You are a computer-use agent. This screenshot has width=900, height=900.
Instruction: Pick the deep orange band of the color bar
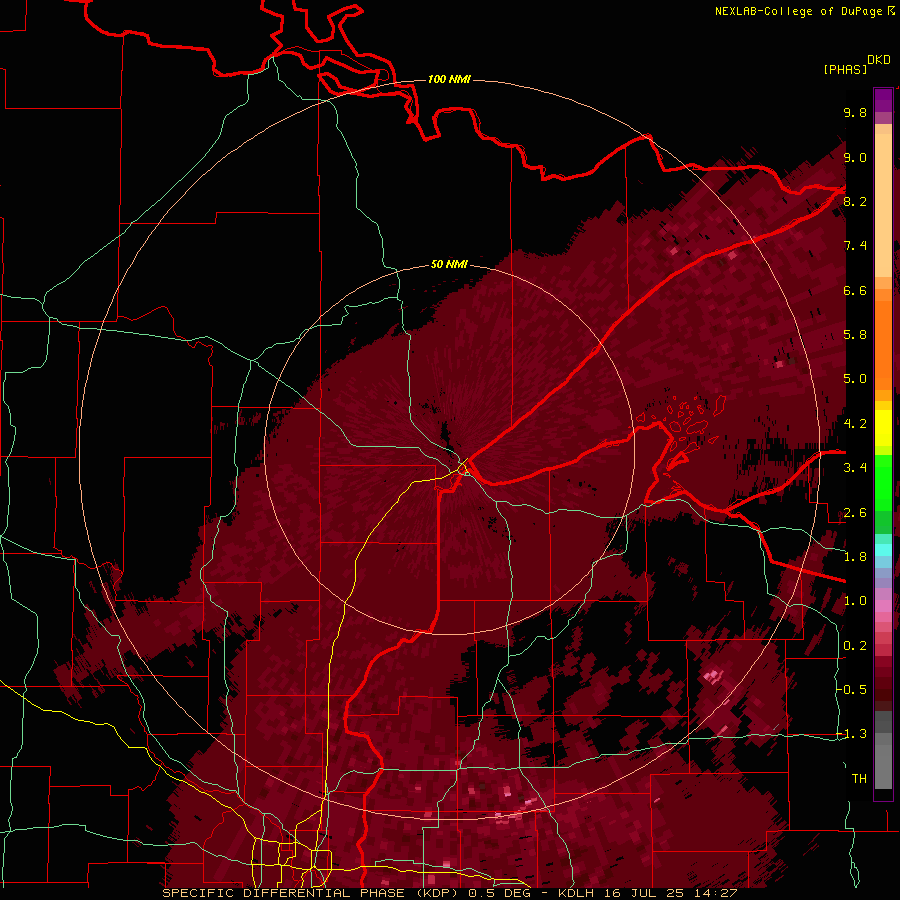pos(883,344)
